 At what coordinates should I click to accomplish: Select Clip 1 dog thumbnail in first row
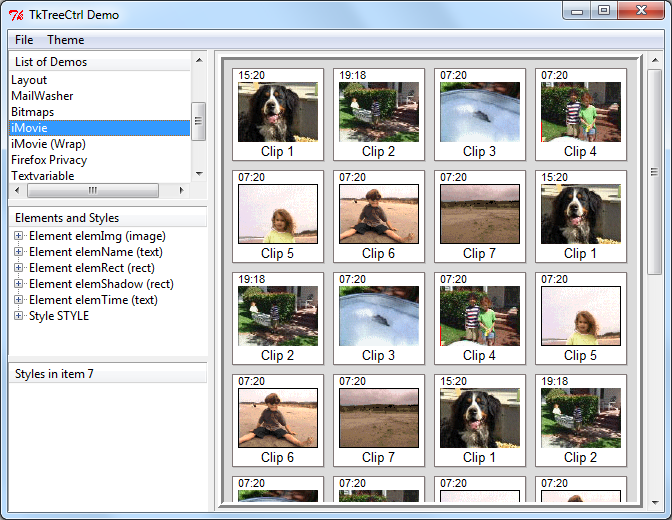(x=278, y=112)
